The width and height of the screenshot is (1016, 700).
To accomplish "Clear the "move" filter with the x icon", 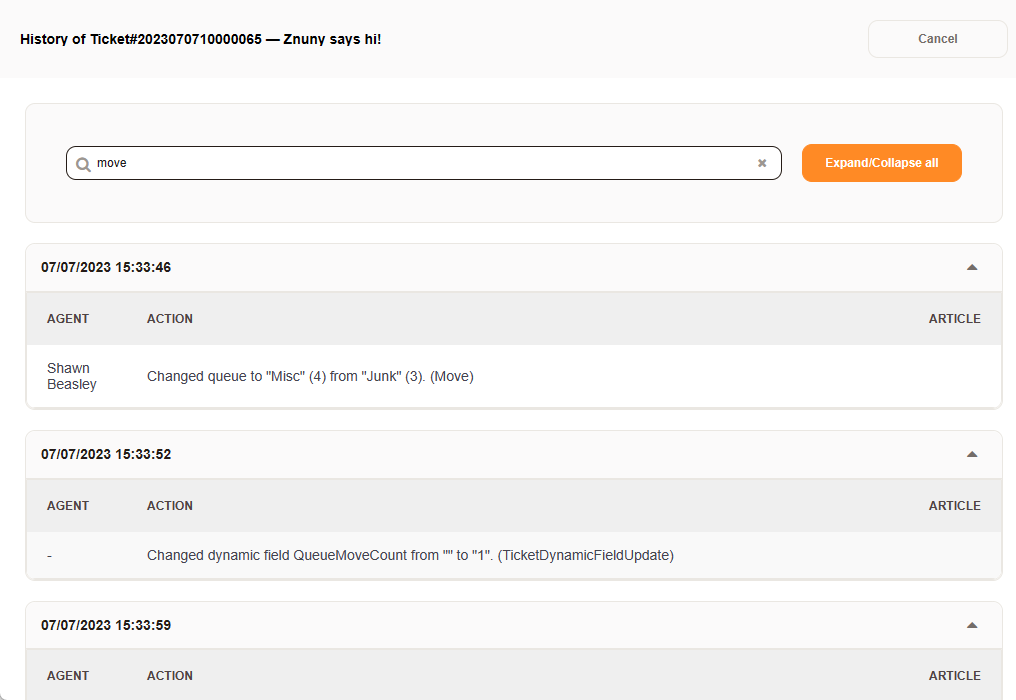I will [762, 163].
